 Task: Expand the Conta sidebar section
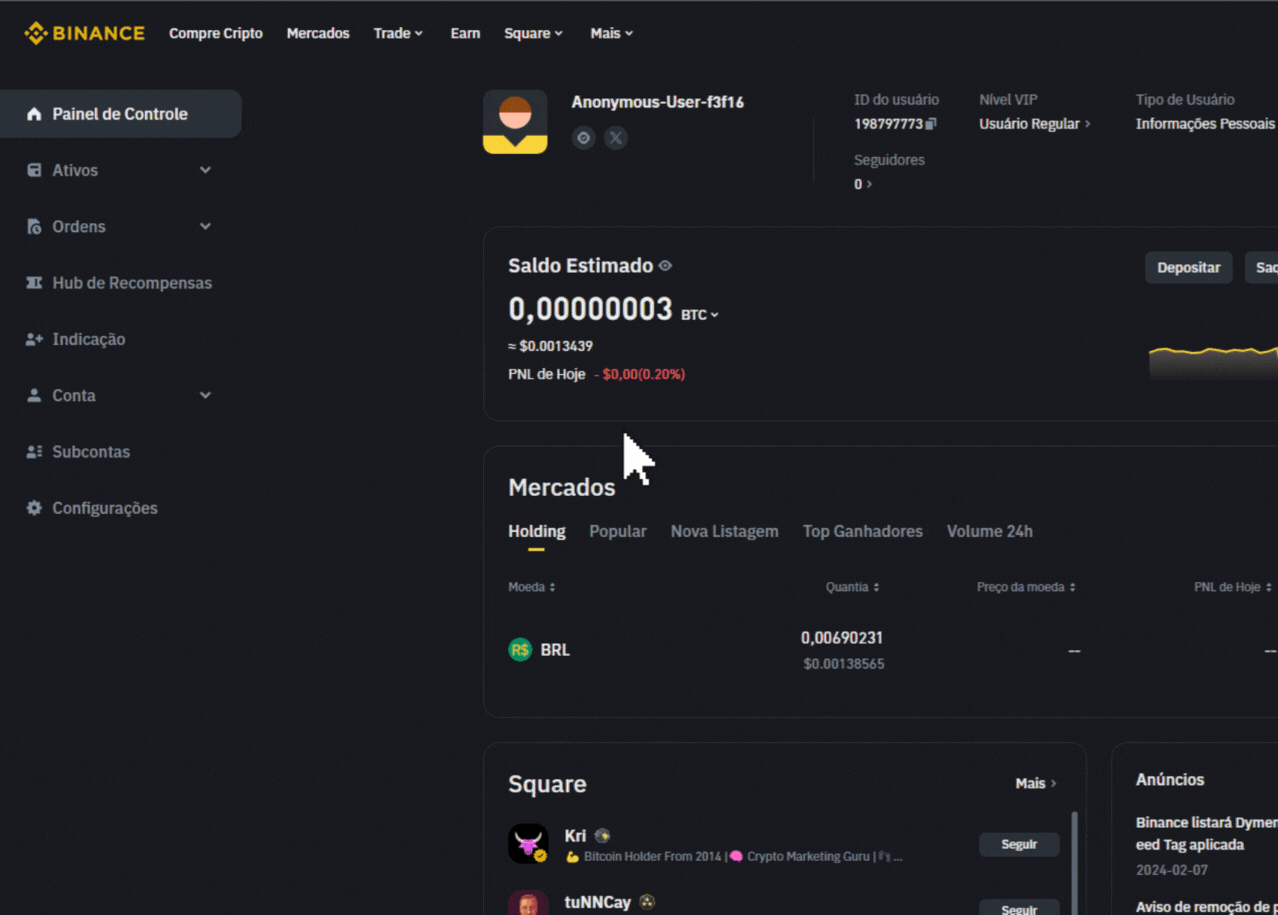tap(205, 396)
